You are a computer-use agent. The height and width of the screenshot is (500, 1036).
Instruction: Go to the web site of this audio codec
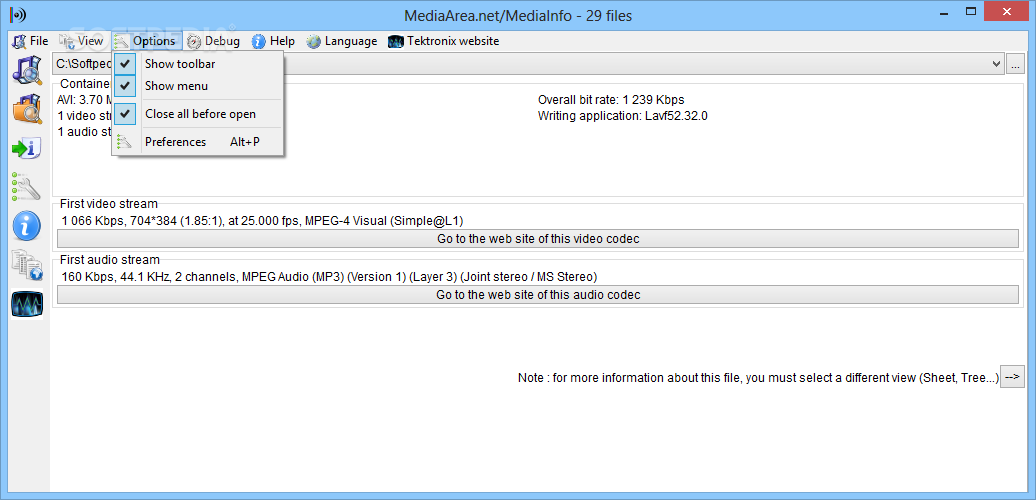click(538, 295)
